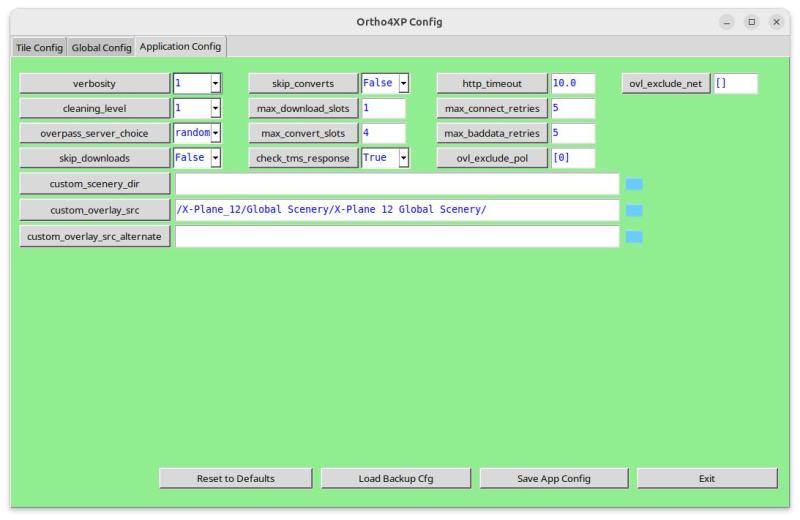
Task: Click the max_connect_retries label button
Action: pyautogui.click(x=492, y=109)
